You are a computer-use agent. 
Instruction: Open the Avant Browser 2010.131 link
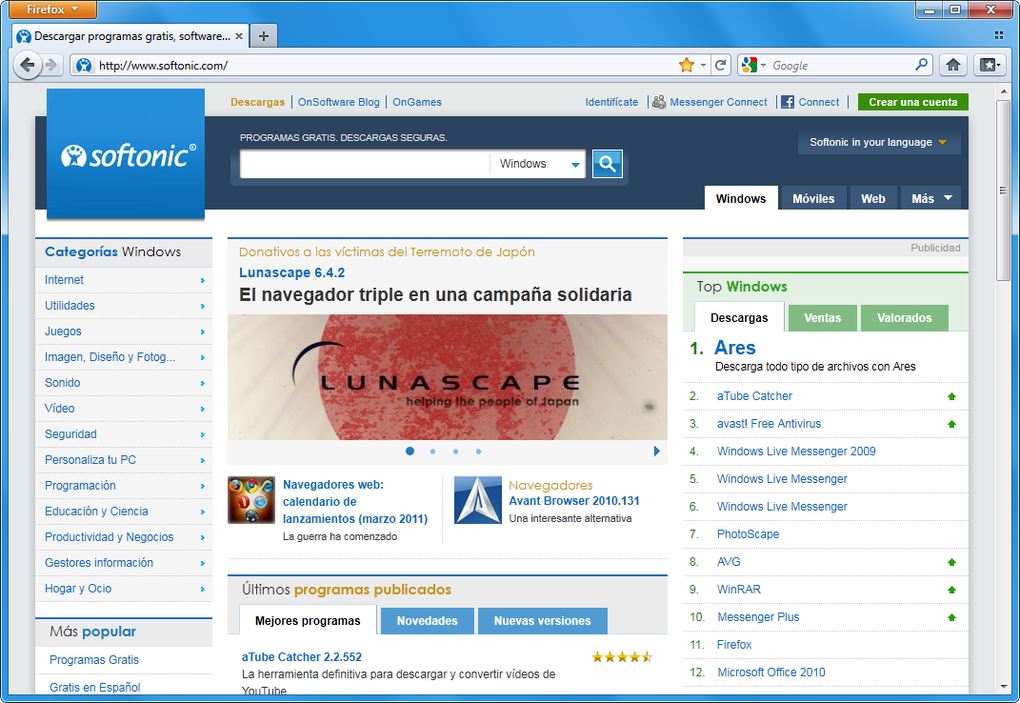(574, 501)
